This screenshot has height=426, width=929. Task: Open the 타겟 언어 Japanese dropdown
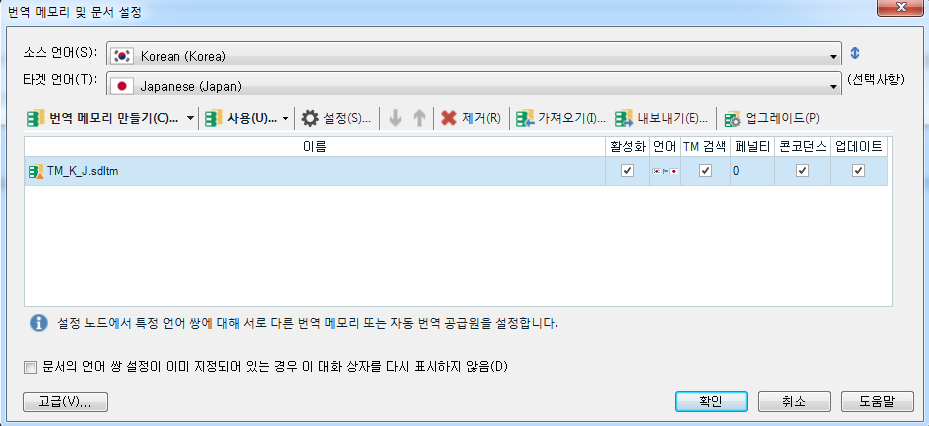pos(474,84)
